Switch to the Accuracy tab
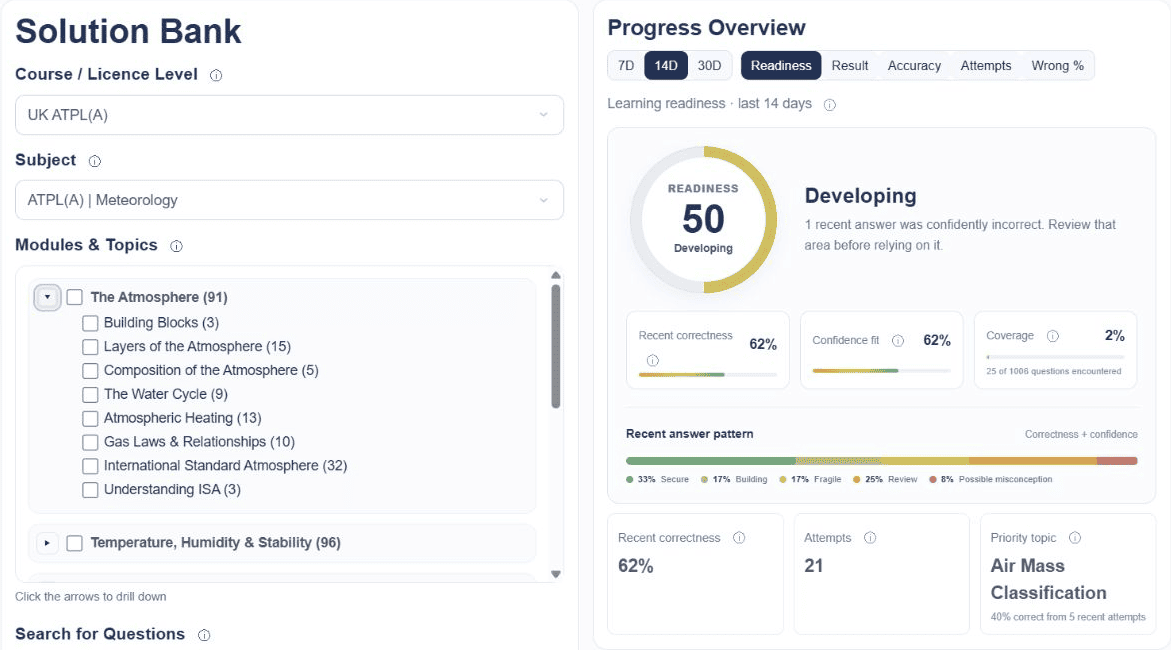 [914, 66]
